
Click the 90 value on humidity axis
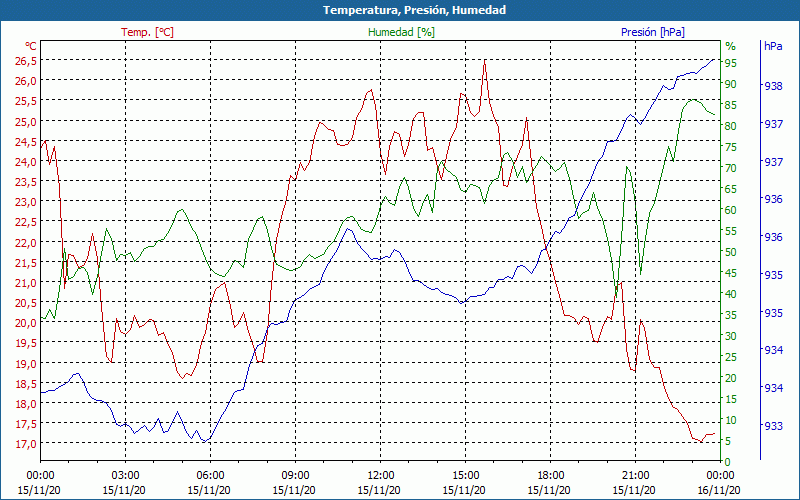pos(731,84)
